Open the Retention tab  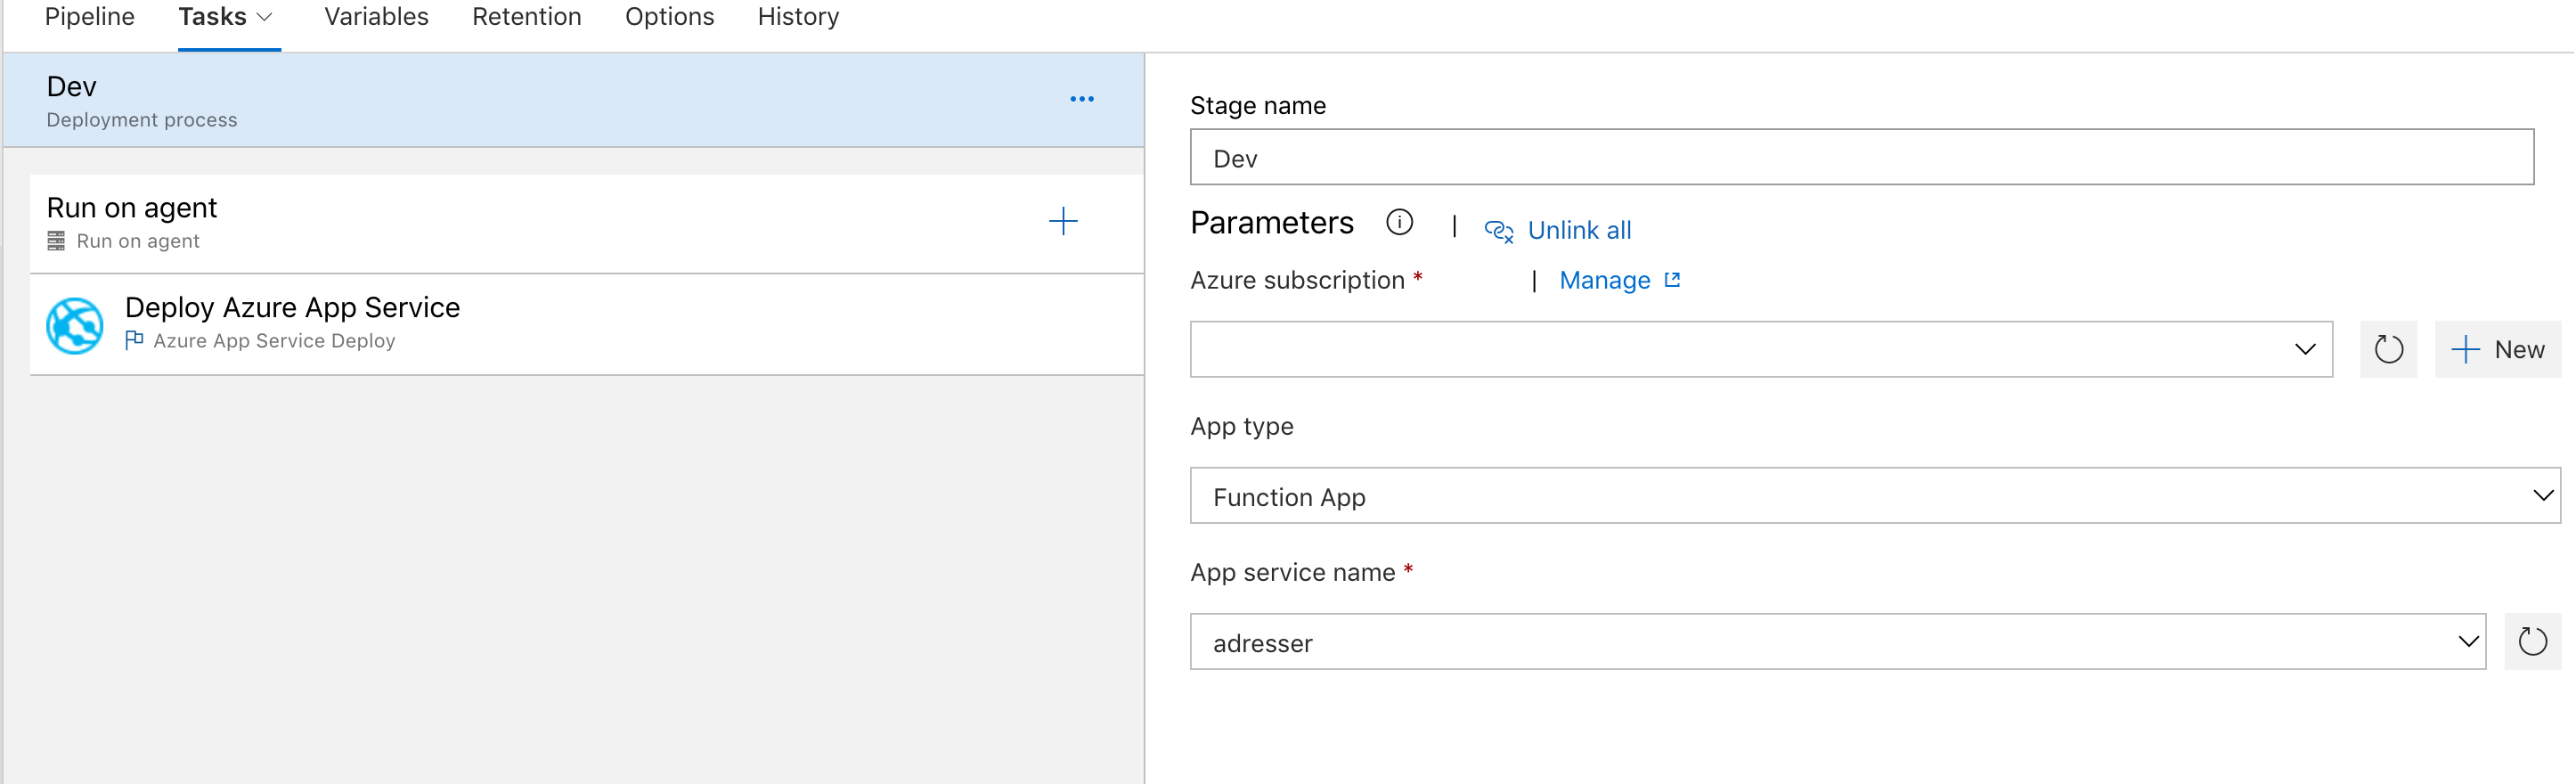(526, 17)
